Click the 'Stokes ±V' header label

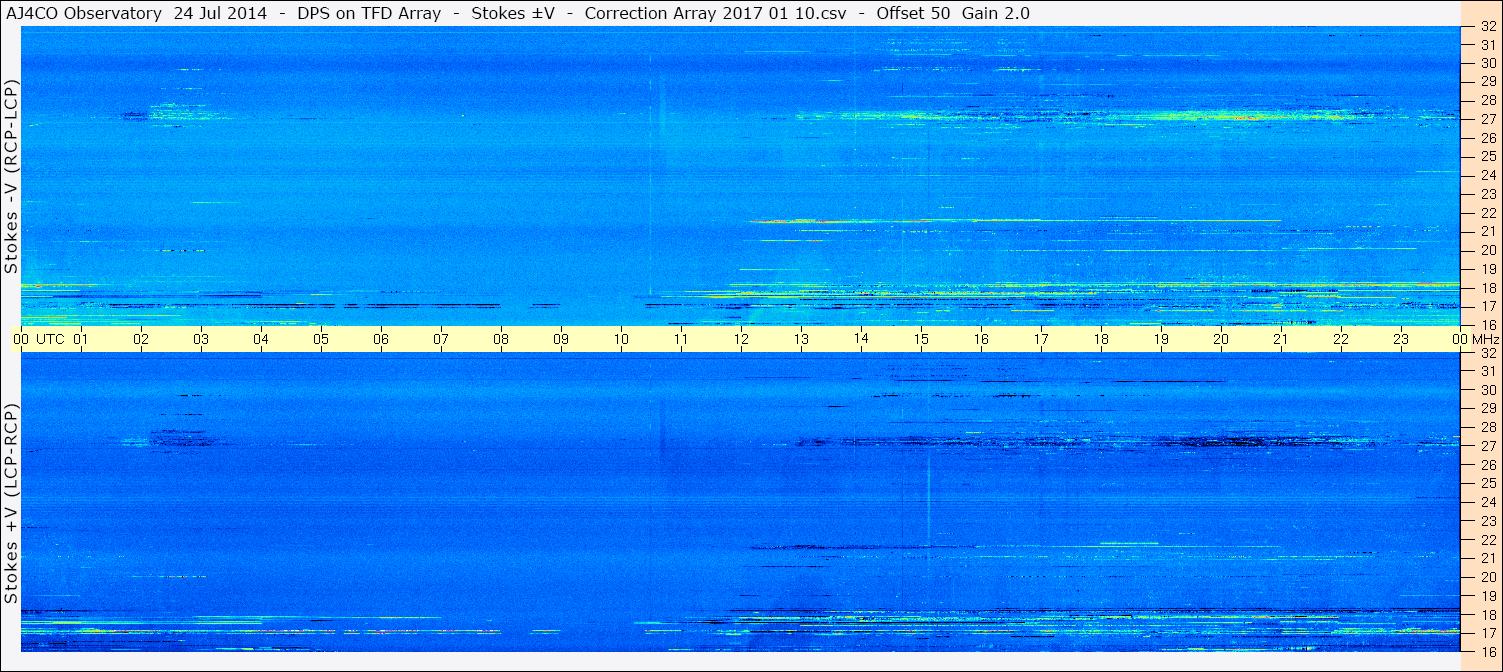(513, 13)
